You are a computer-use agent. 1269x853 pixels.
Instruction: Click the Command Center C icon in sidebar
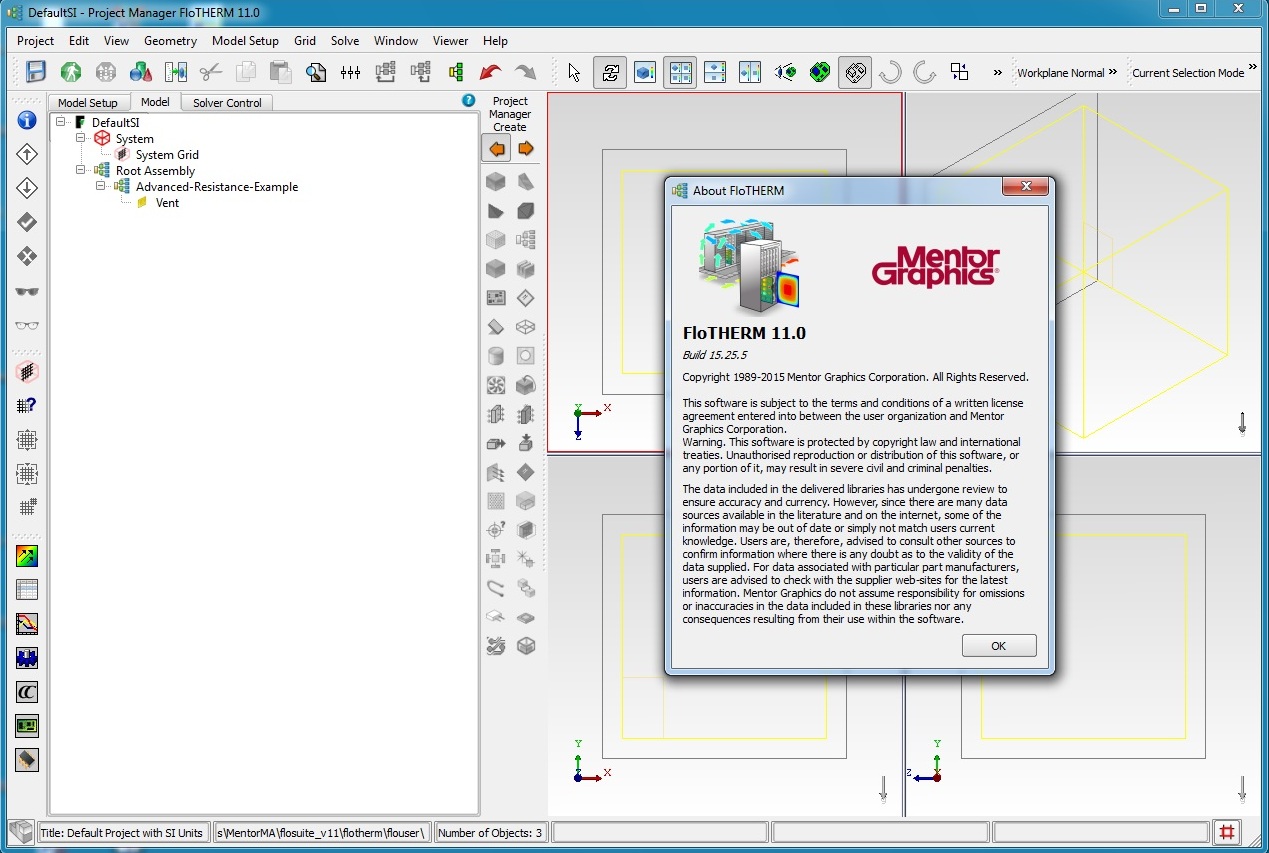point(27,692)
